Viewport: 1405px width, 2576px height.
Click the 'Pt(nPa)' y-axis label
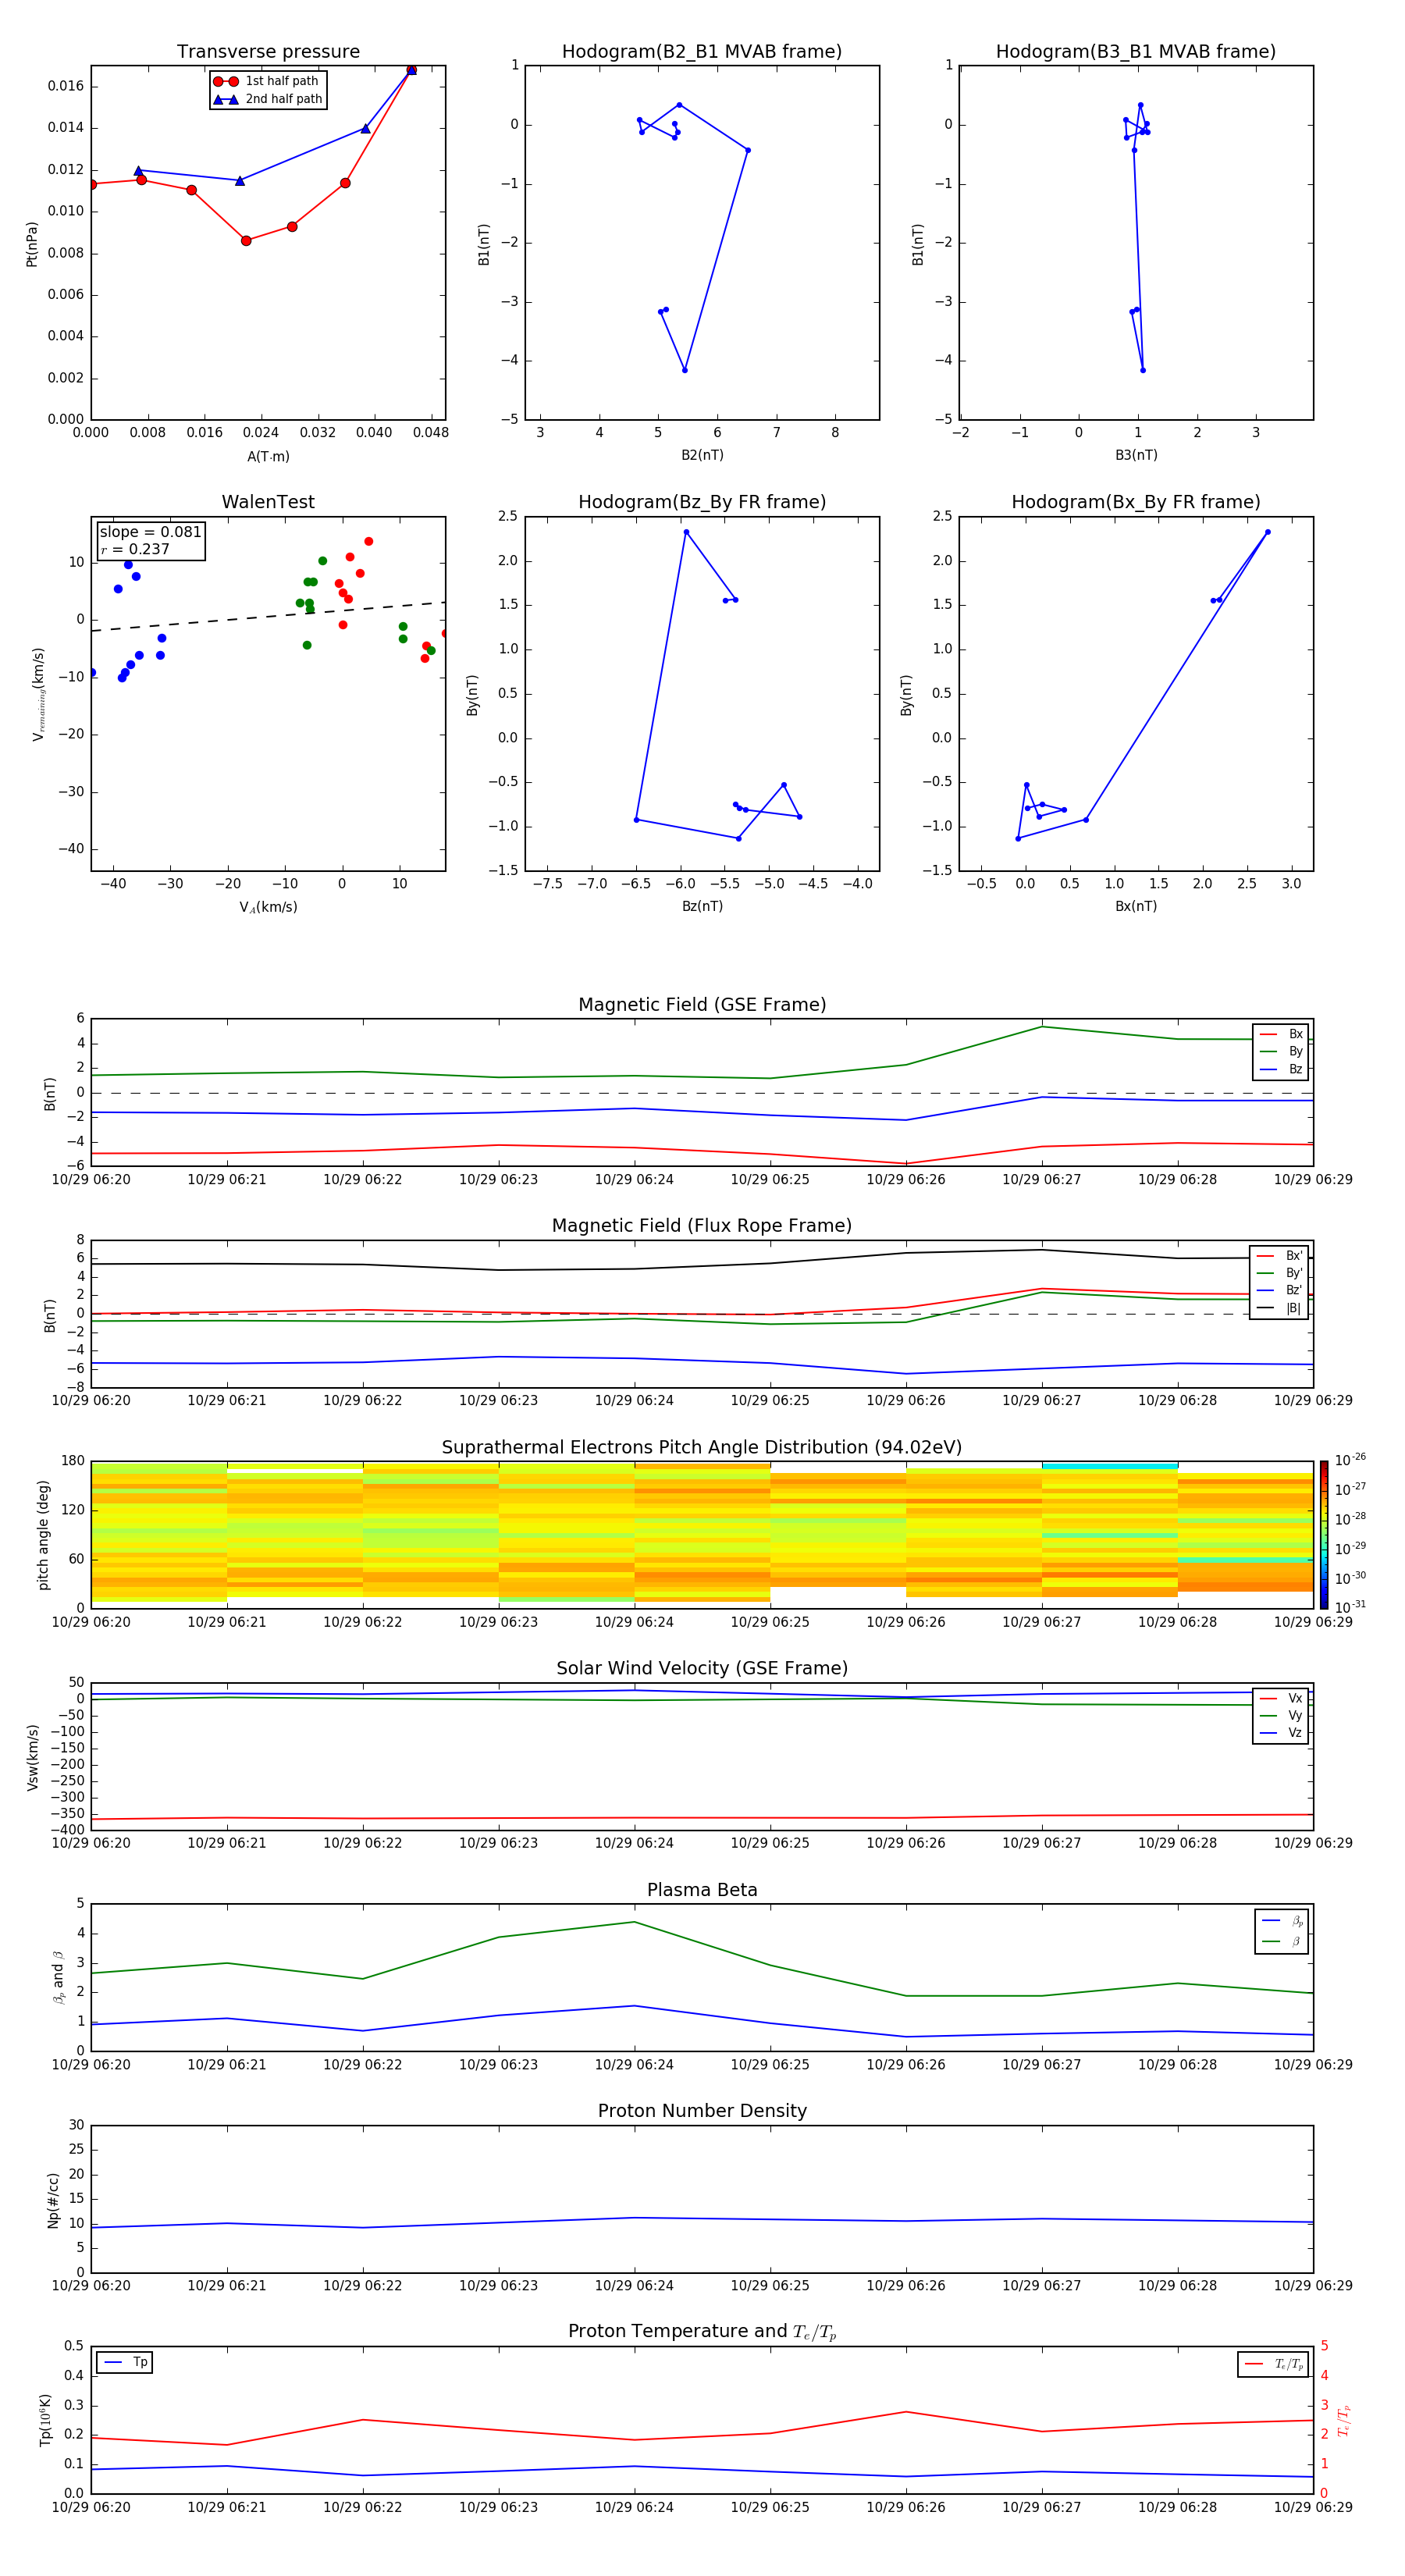click(32, 243)
